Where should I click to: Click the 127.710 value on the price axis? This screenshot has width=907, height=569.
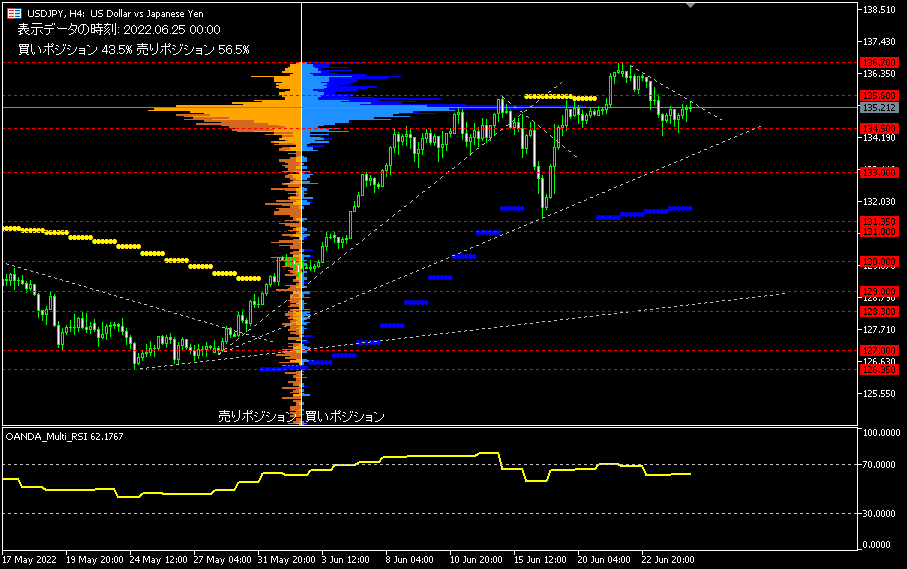click(879, 330)
